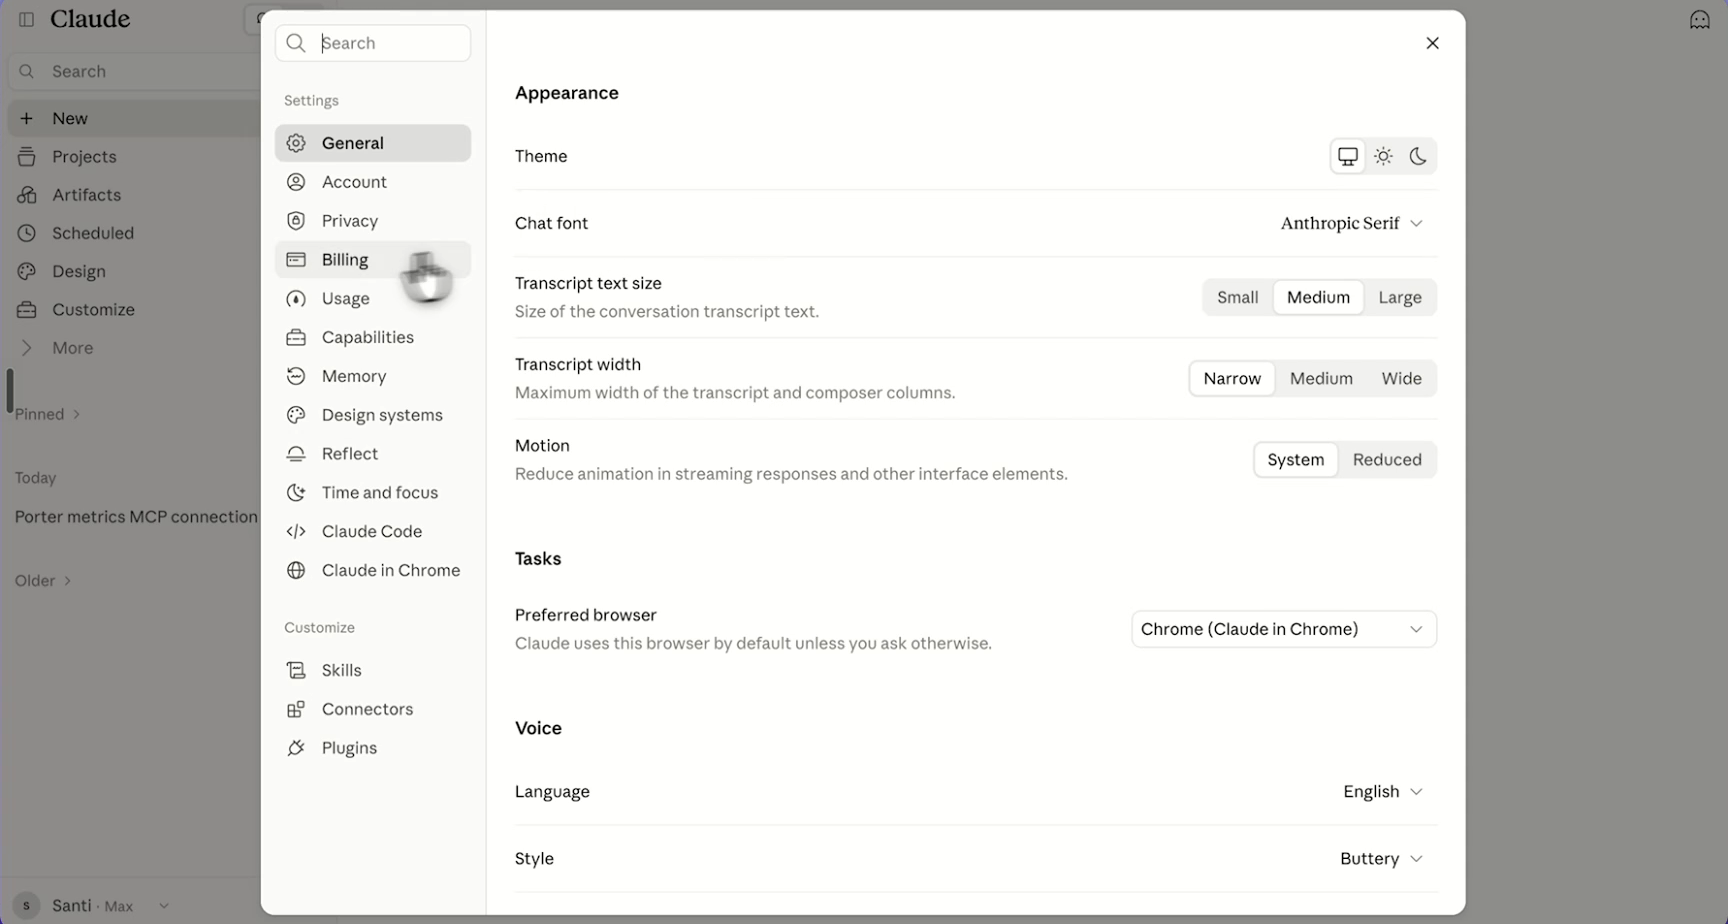
Task: Select the system theme monitor icon
Action: coord(1348,156)
